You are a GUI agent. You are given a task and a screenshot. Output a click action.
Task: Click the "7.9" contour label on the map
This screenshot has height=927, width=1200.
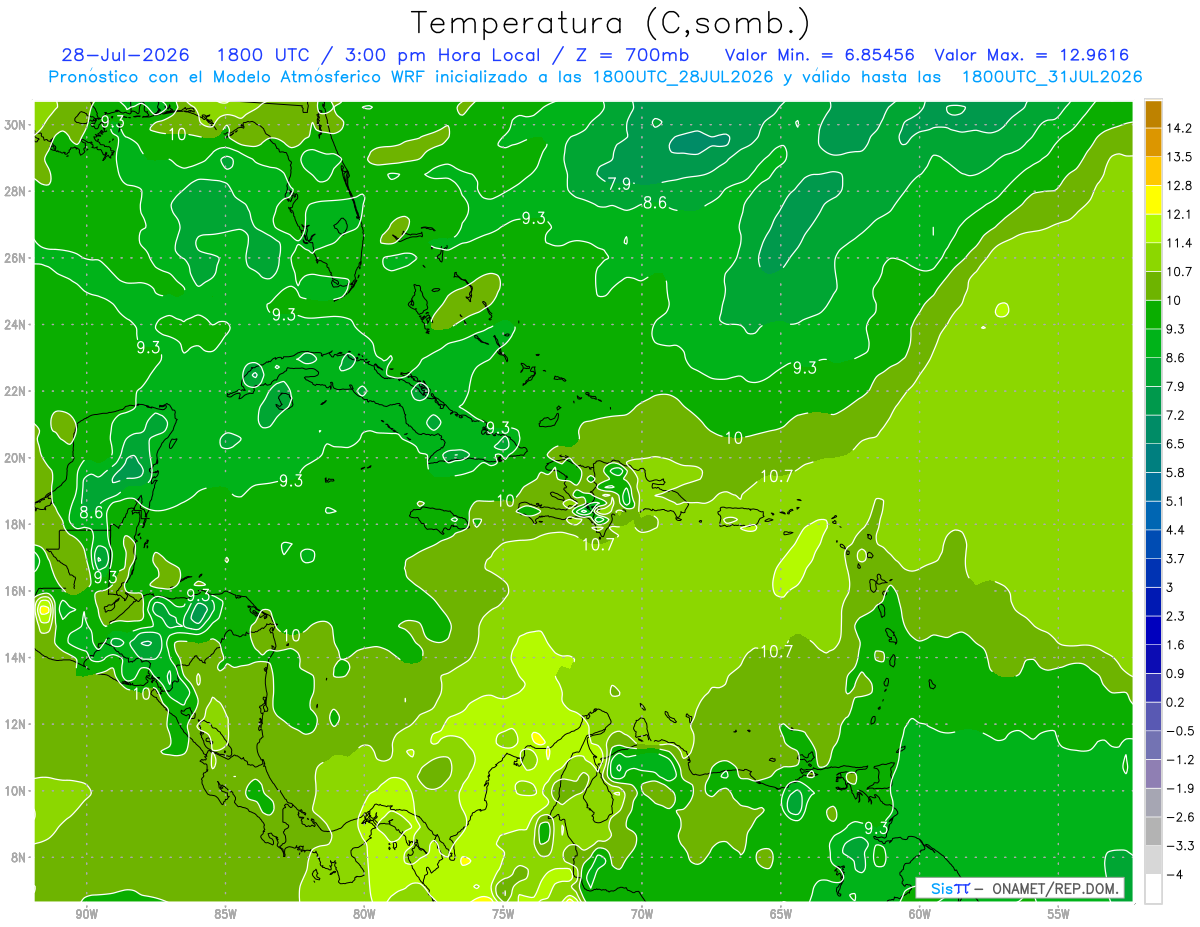pos(619,183)
